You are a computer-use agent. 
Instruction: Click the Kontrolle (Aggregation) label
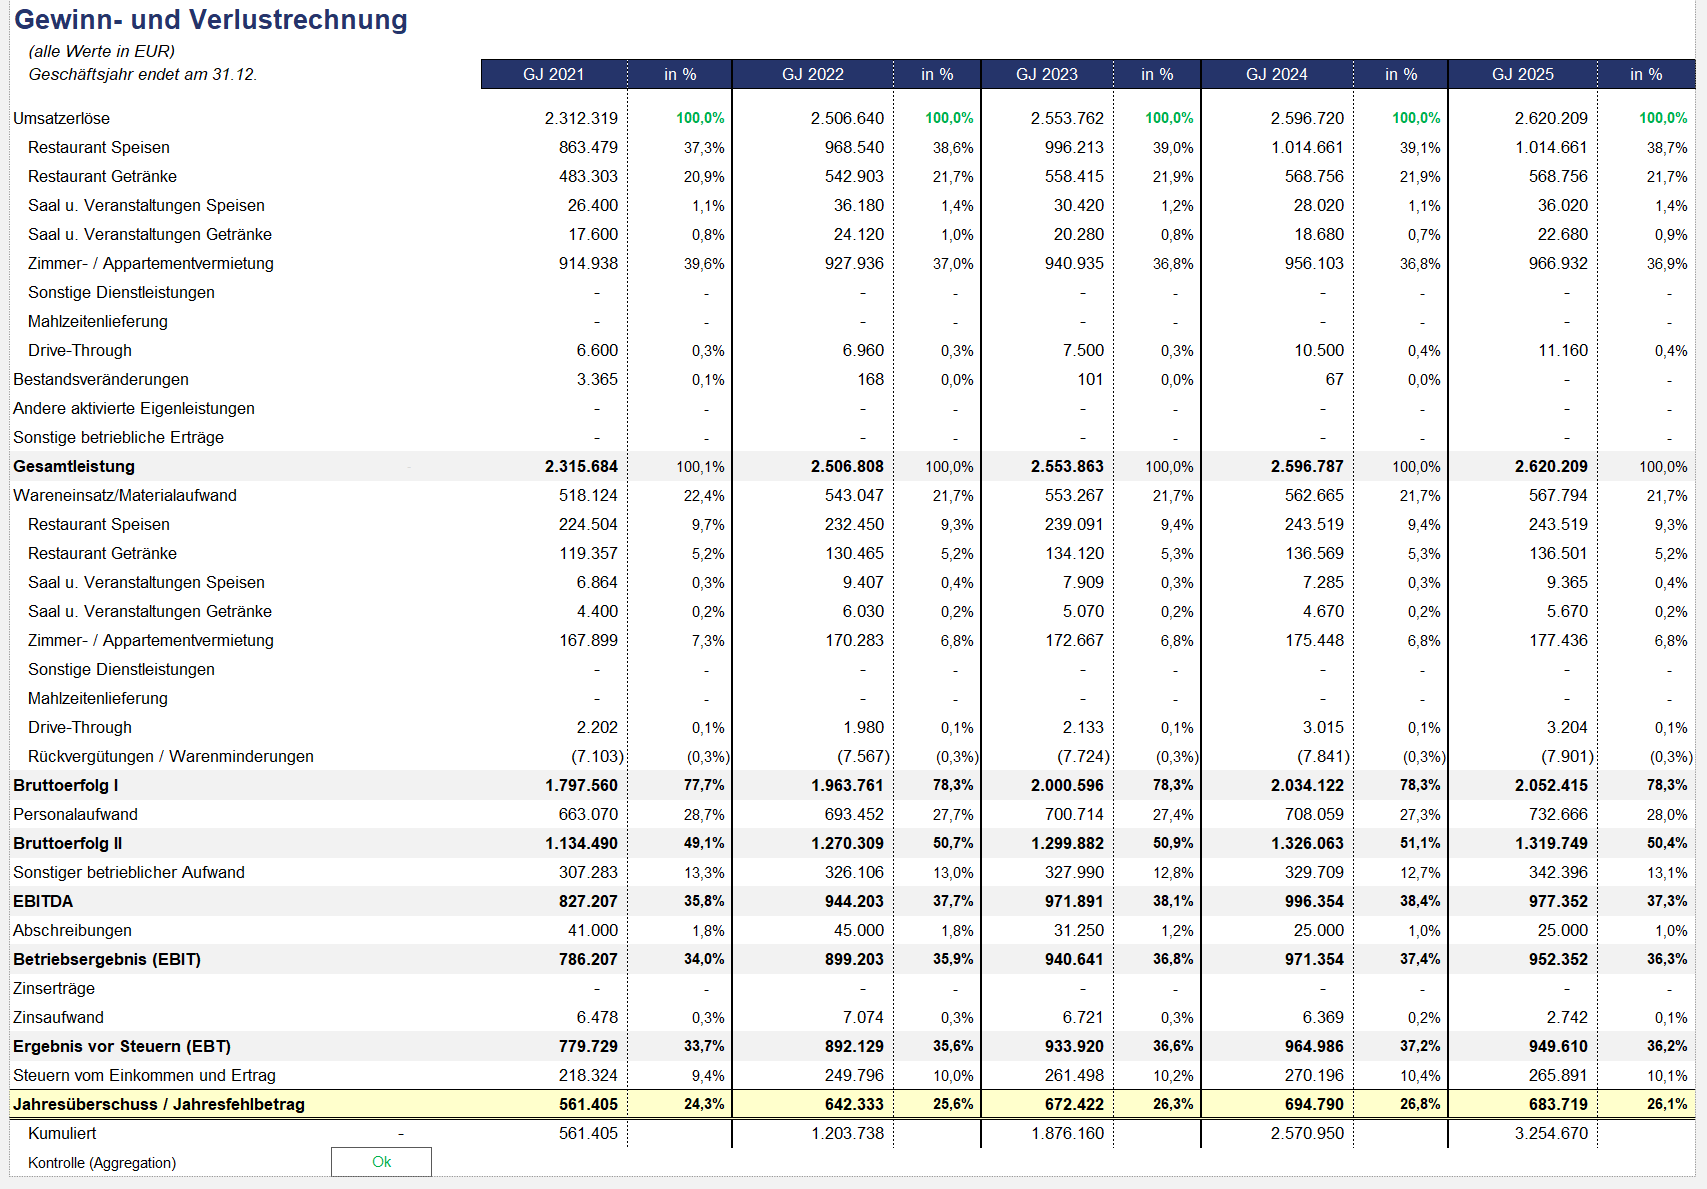pyautogui.click(x=102, y=1163)
